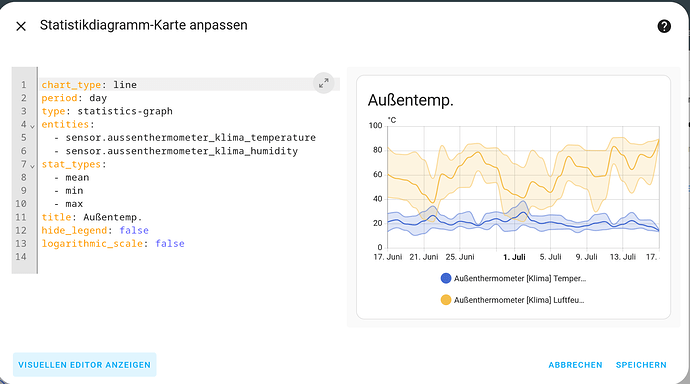Save the card with Speichern
Viewport: 690px width, 384px height.
coord(641,365)
